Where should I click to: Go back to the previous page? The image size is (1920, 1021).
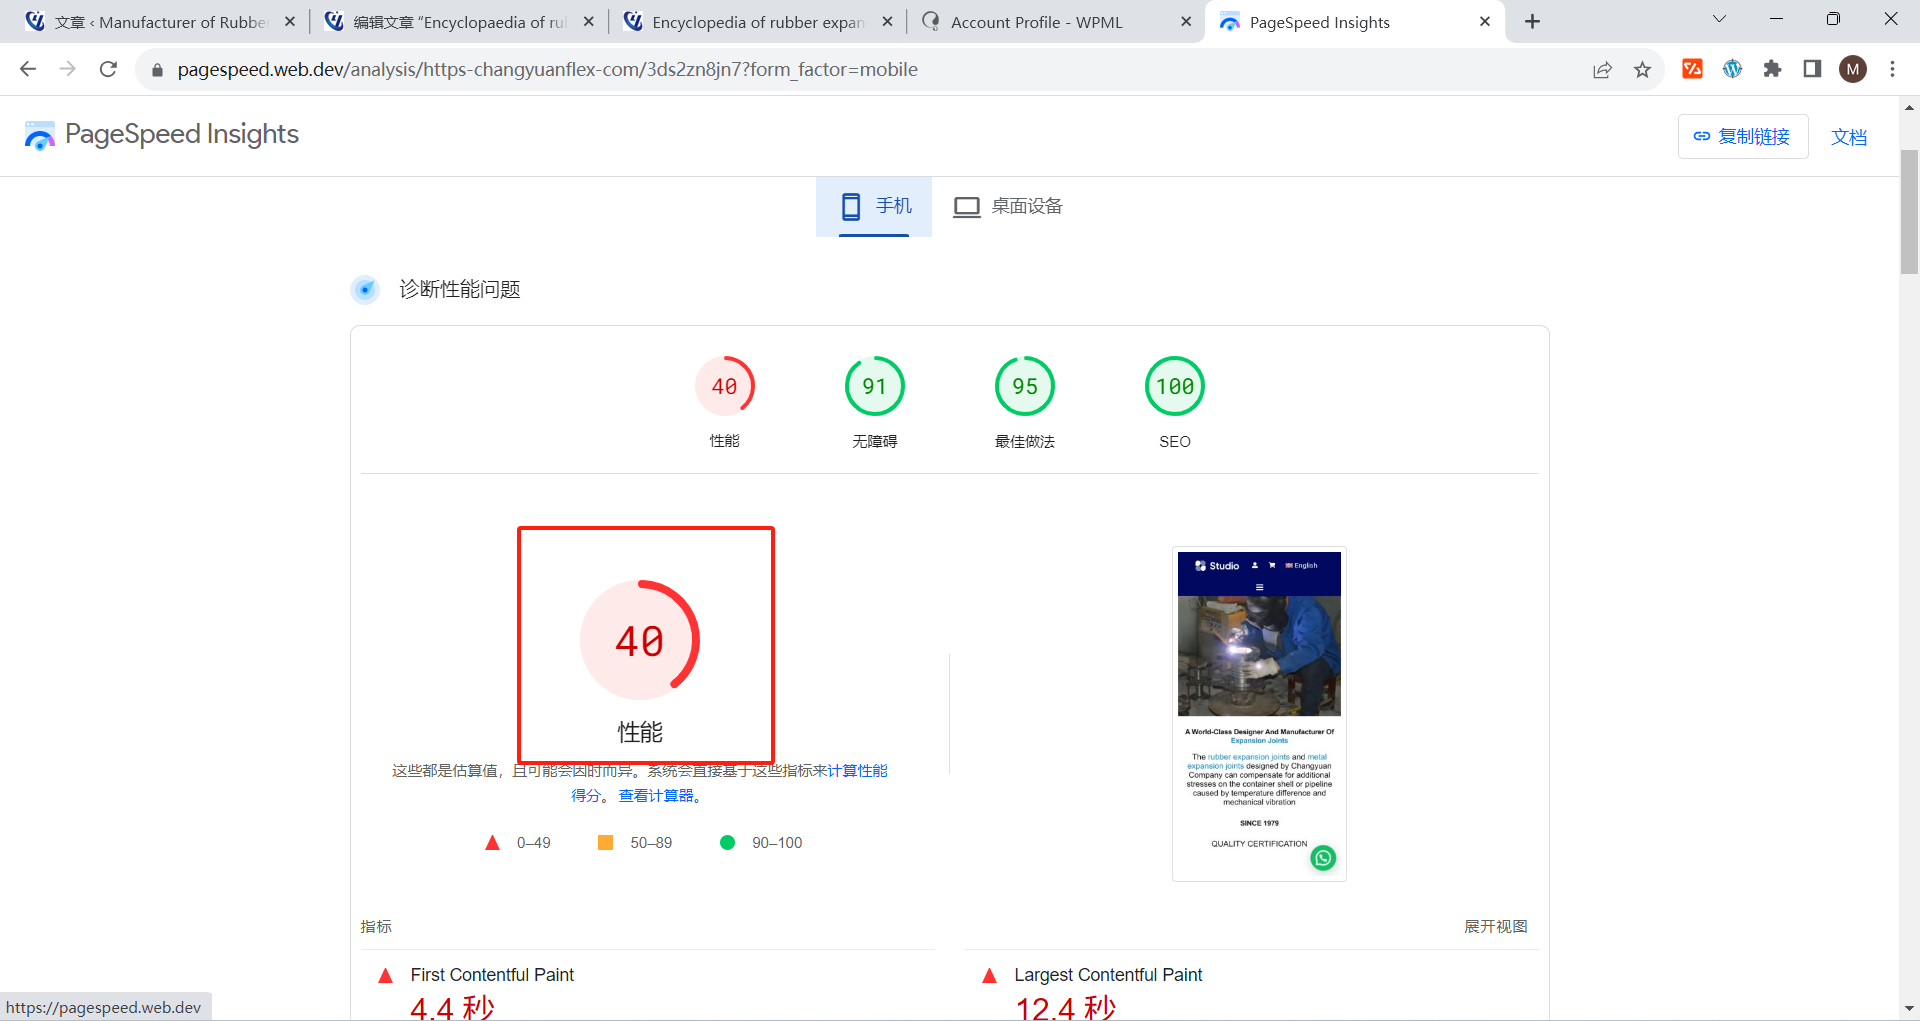(x=28, y=69)
